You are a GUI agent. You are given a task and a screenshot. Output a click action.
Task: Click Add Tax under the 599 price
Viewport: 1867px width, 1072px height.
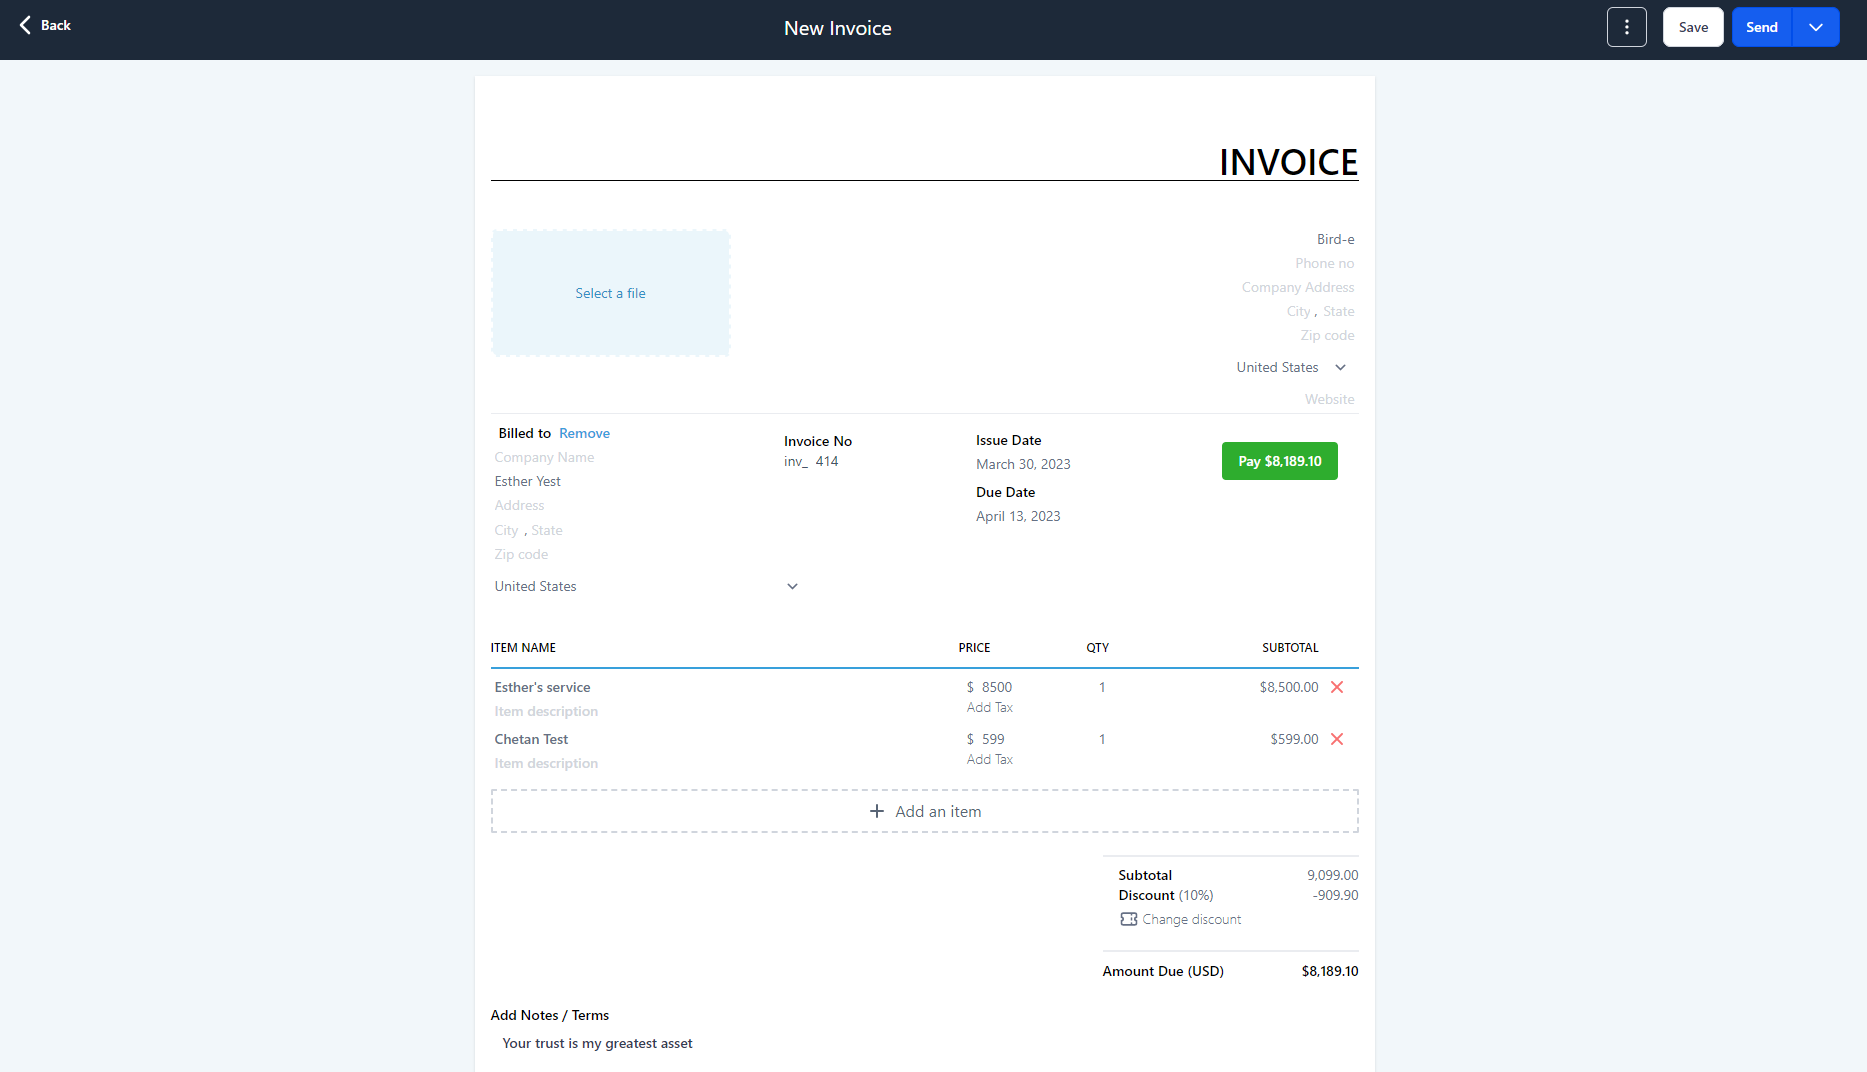pyautogui.click(x=989, y=759)
